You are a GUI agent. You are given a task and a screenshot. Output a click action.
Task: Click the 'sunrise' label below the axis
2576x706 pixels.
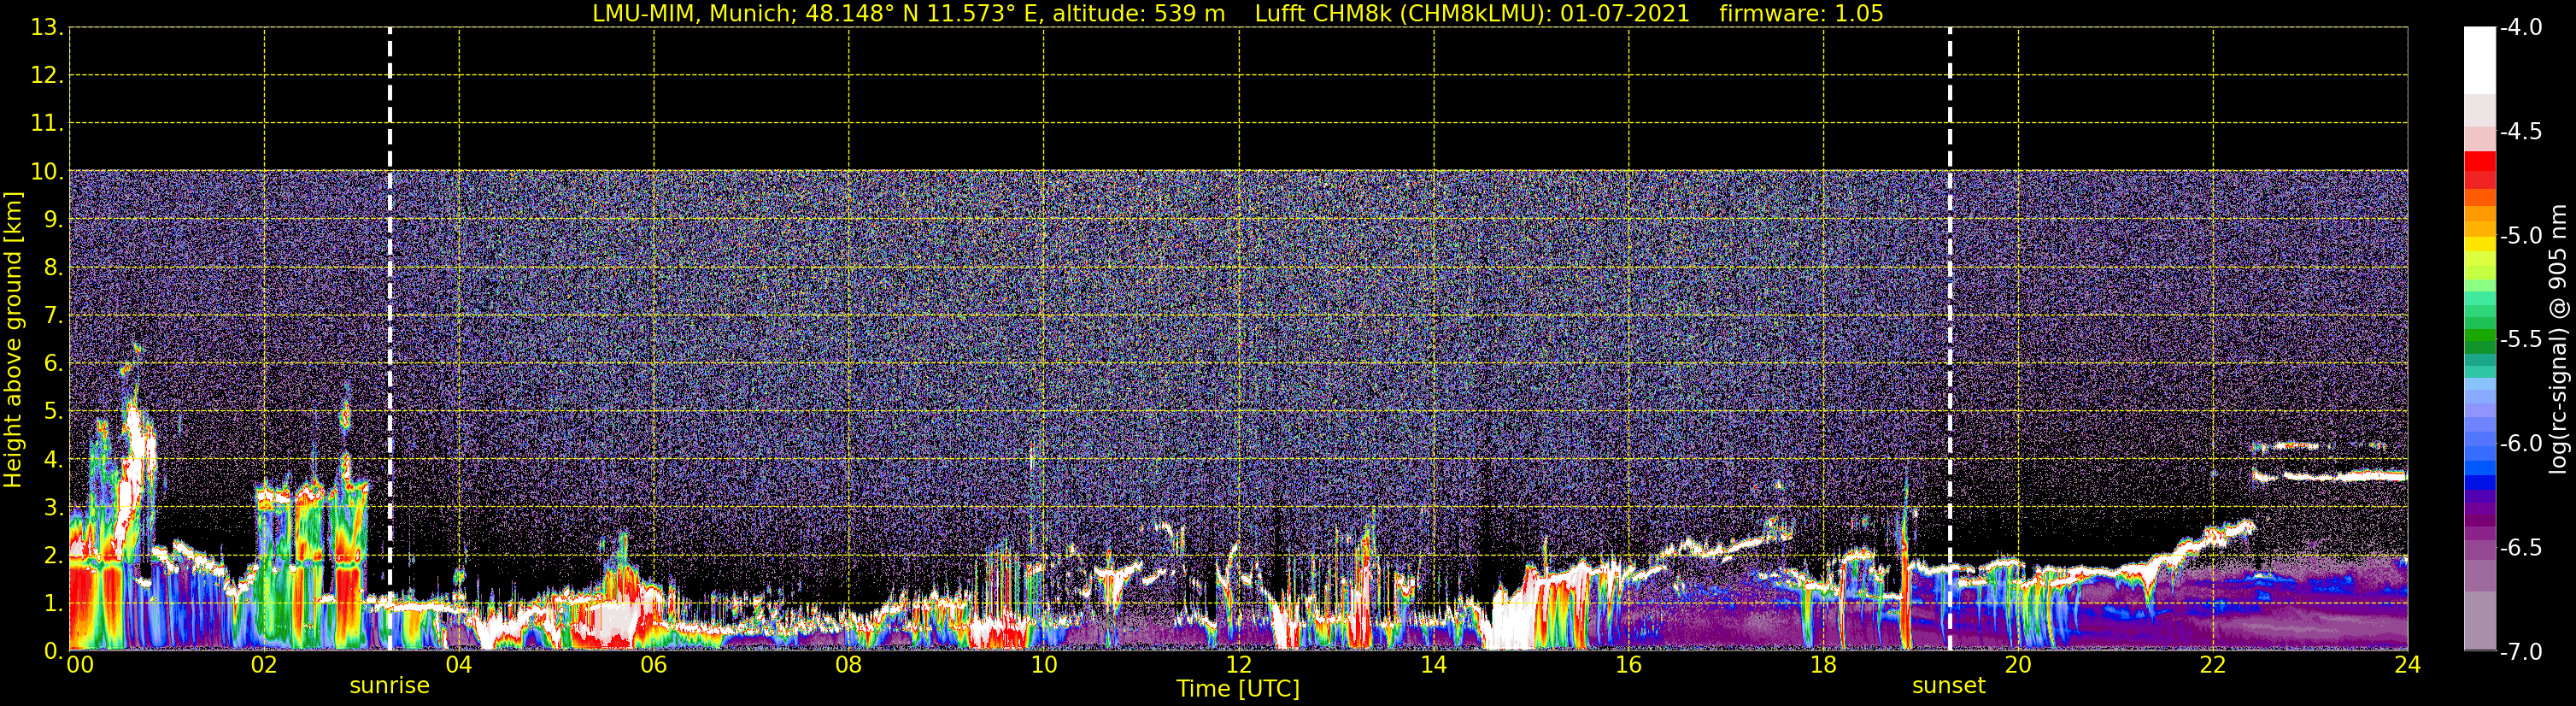point(389,686)
